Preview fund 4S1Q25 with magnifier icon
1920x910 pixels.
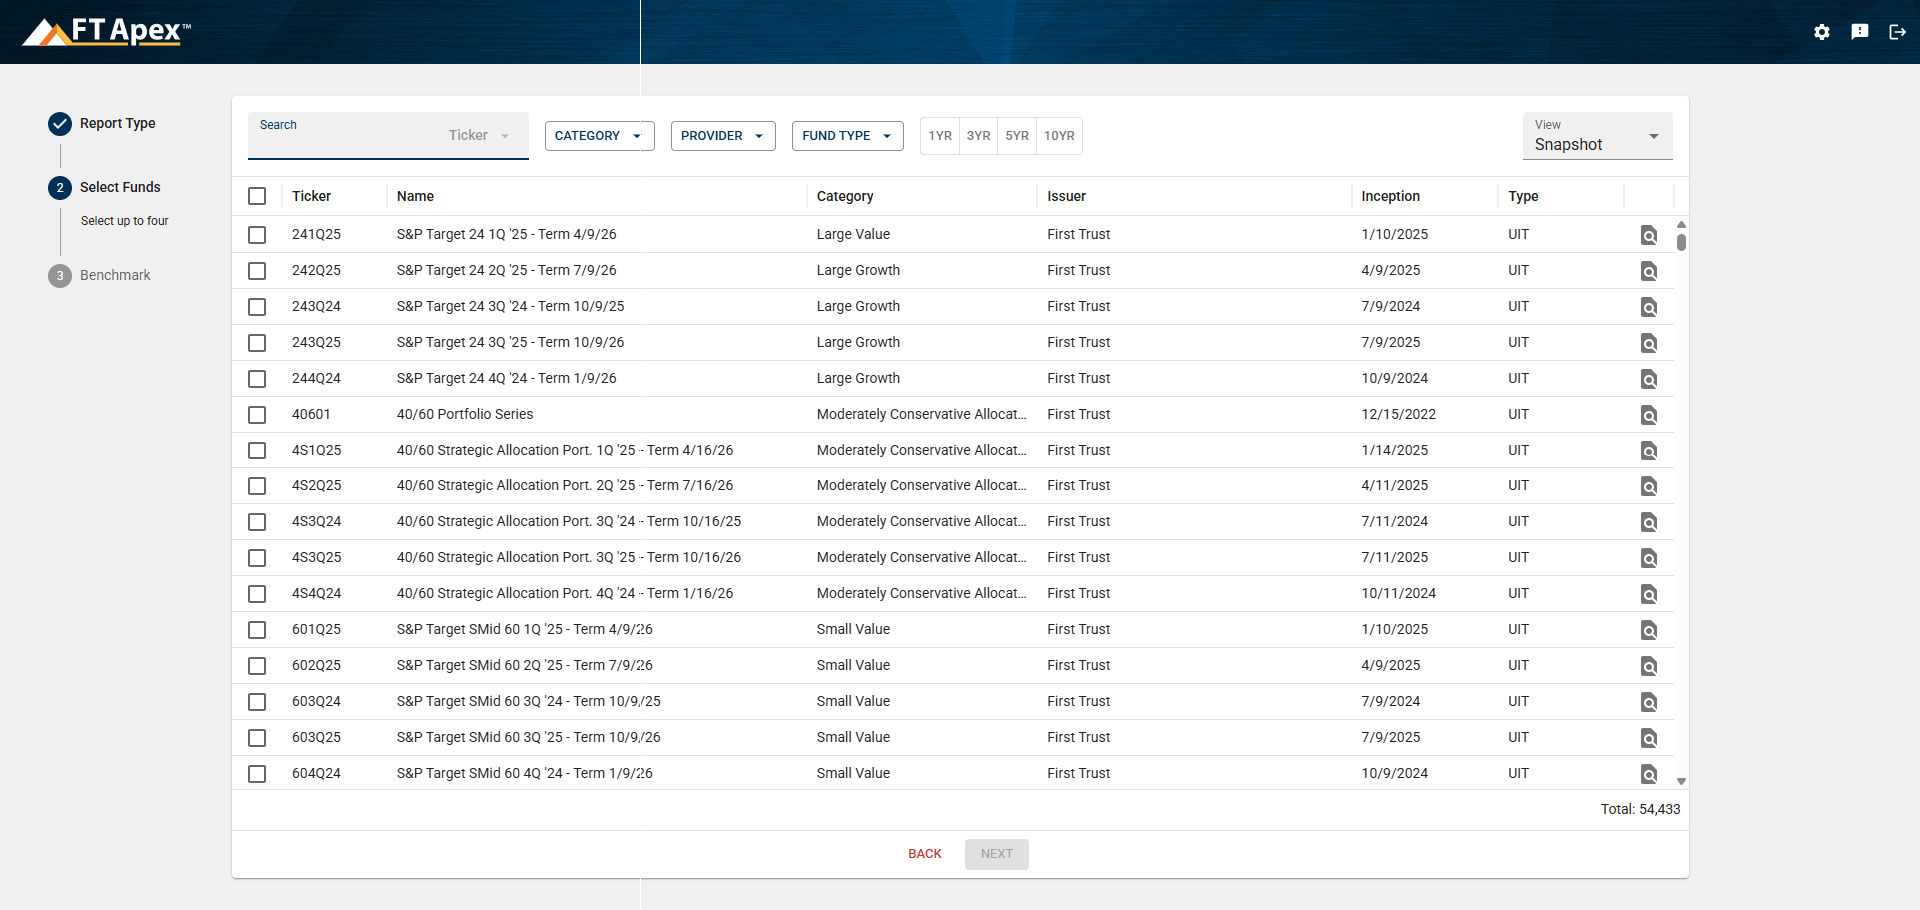point(1649,451)
